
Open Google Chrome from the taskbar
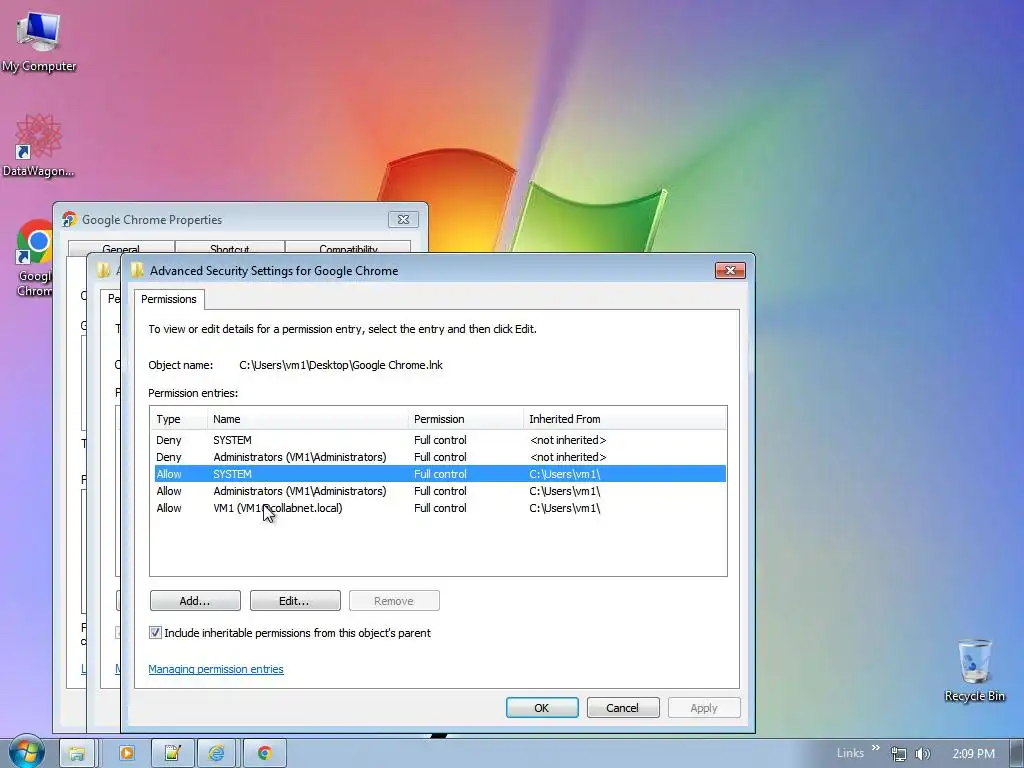264,753
